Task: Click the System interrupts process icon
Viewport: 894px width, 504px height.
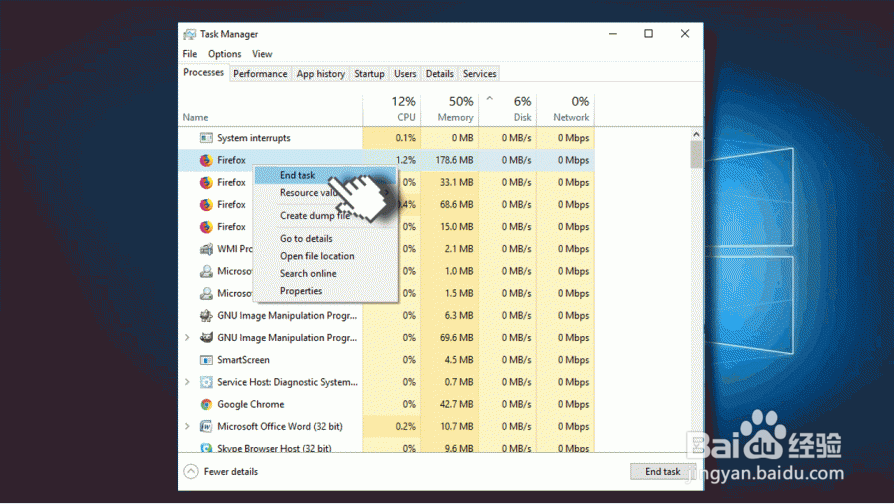Action: [206, 138]
